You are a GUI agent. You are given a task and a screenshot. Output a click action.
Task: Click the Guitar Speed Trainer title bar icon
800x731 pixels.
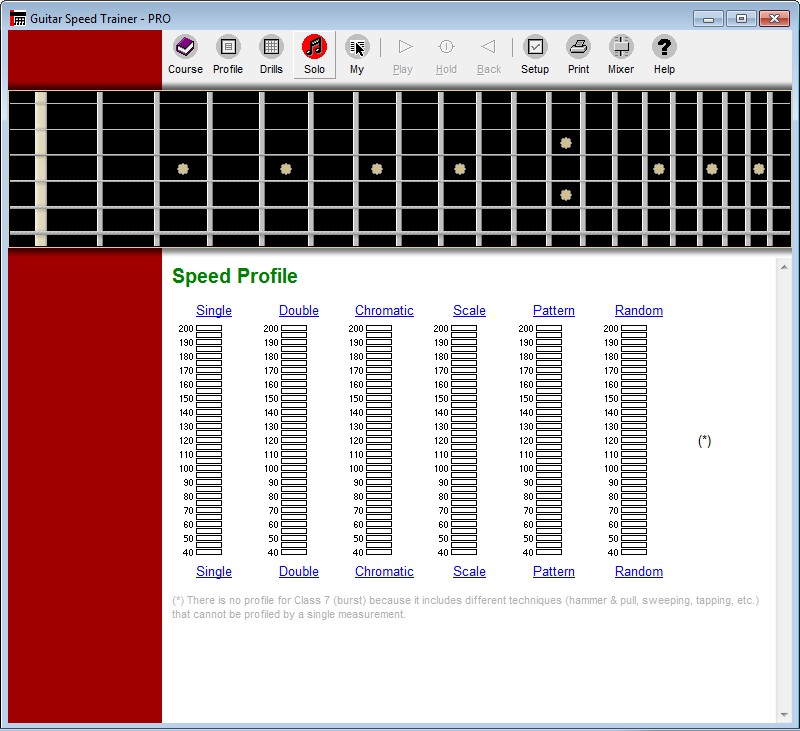pyautogui.click(x=18, y=18)
